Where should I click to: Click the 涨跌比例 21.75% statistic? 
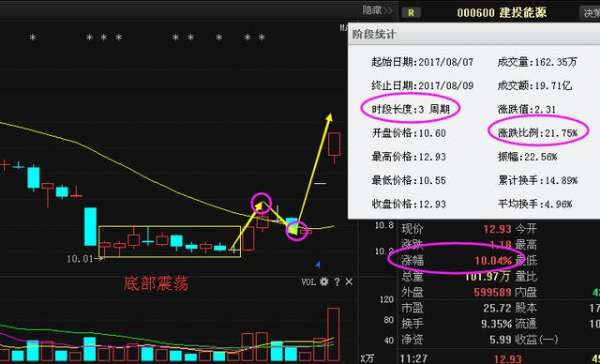click(538, 133)
